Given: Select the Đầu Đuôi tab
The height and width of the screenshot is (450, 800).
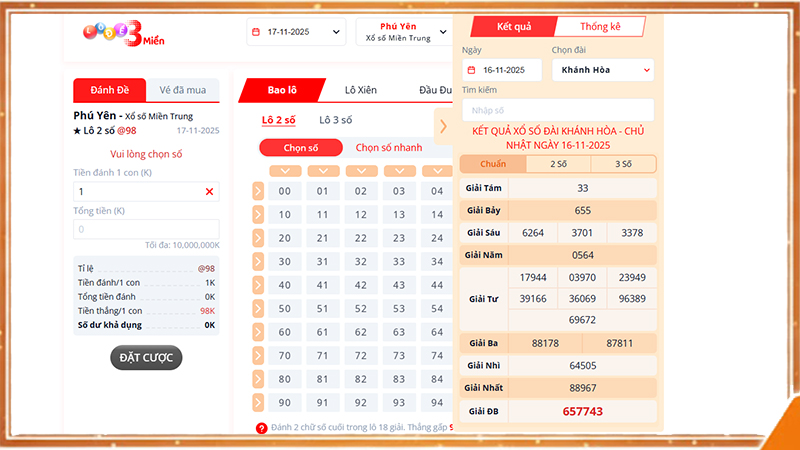Looking at the screenshot, I should click(435, 90).
